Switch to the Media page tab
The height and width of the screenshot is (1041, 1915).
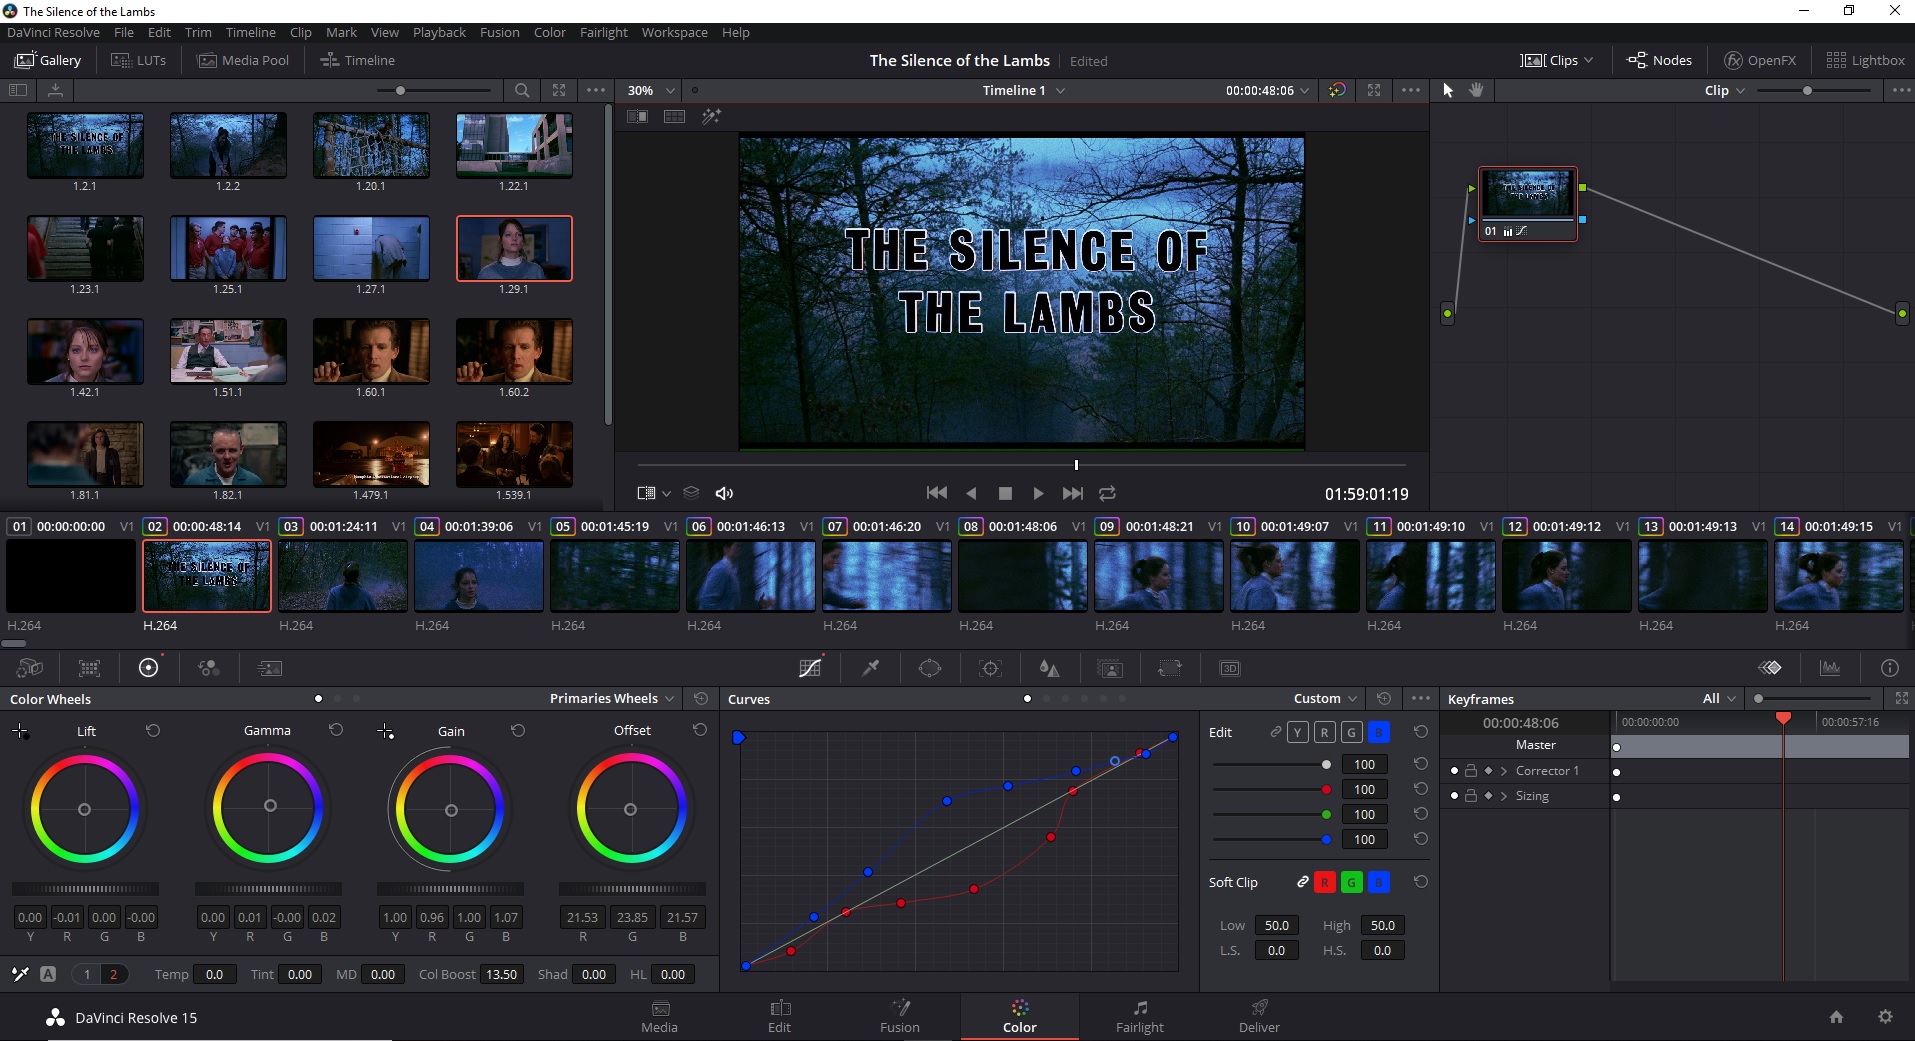coord(659,1016)
